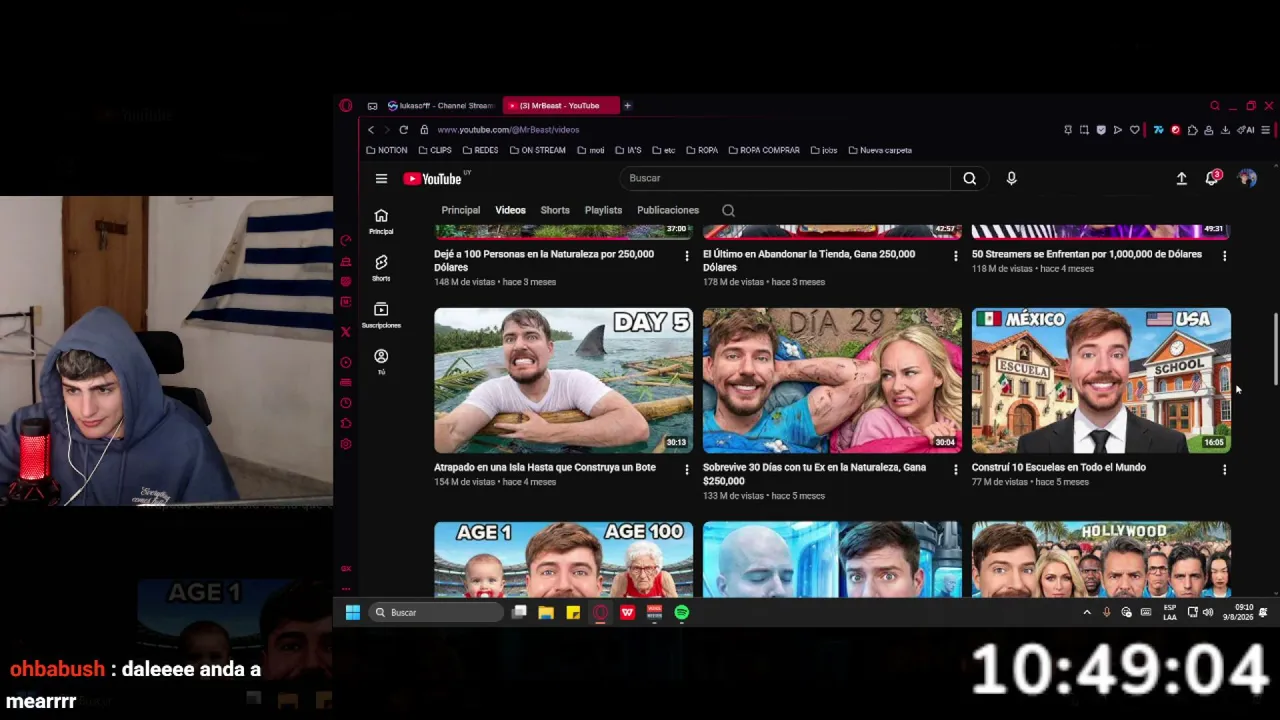Play the DAY 5 shark island thumbnail

pos(563,380)
